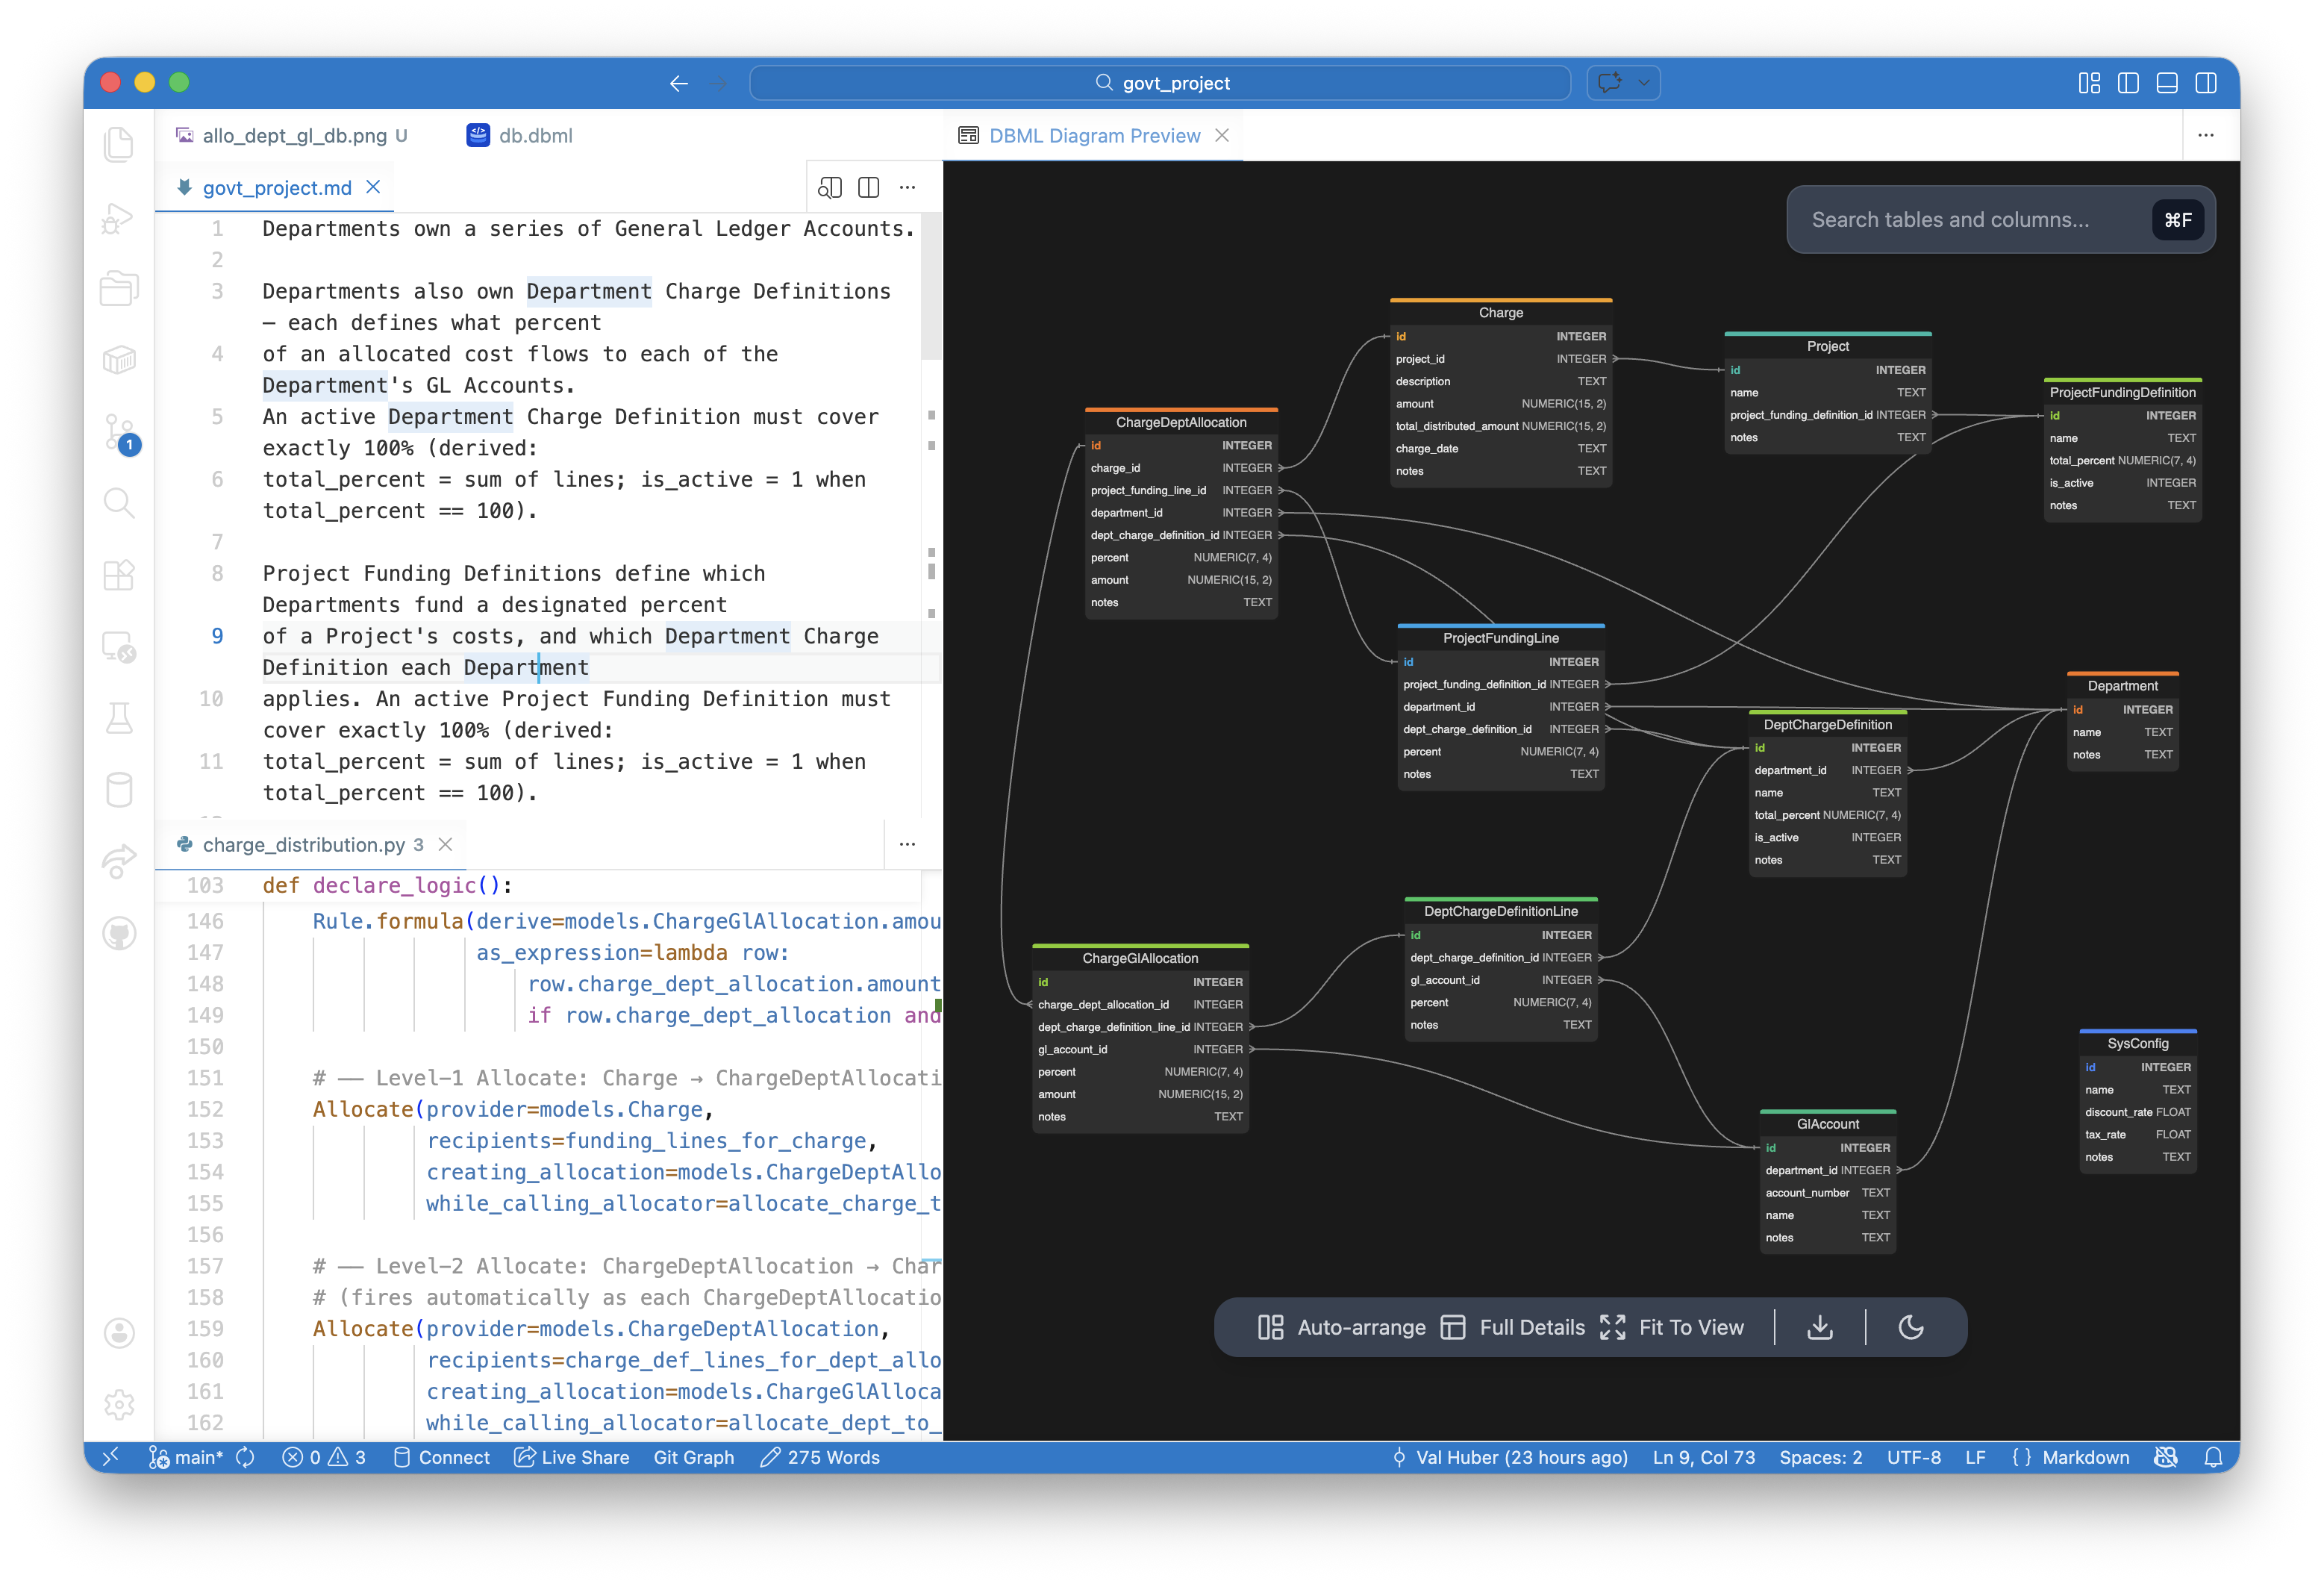Open Source Control with pending change badge
2324x1584 pixels.
click(x=119, y=432)
